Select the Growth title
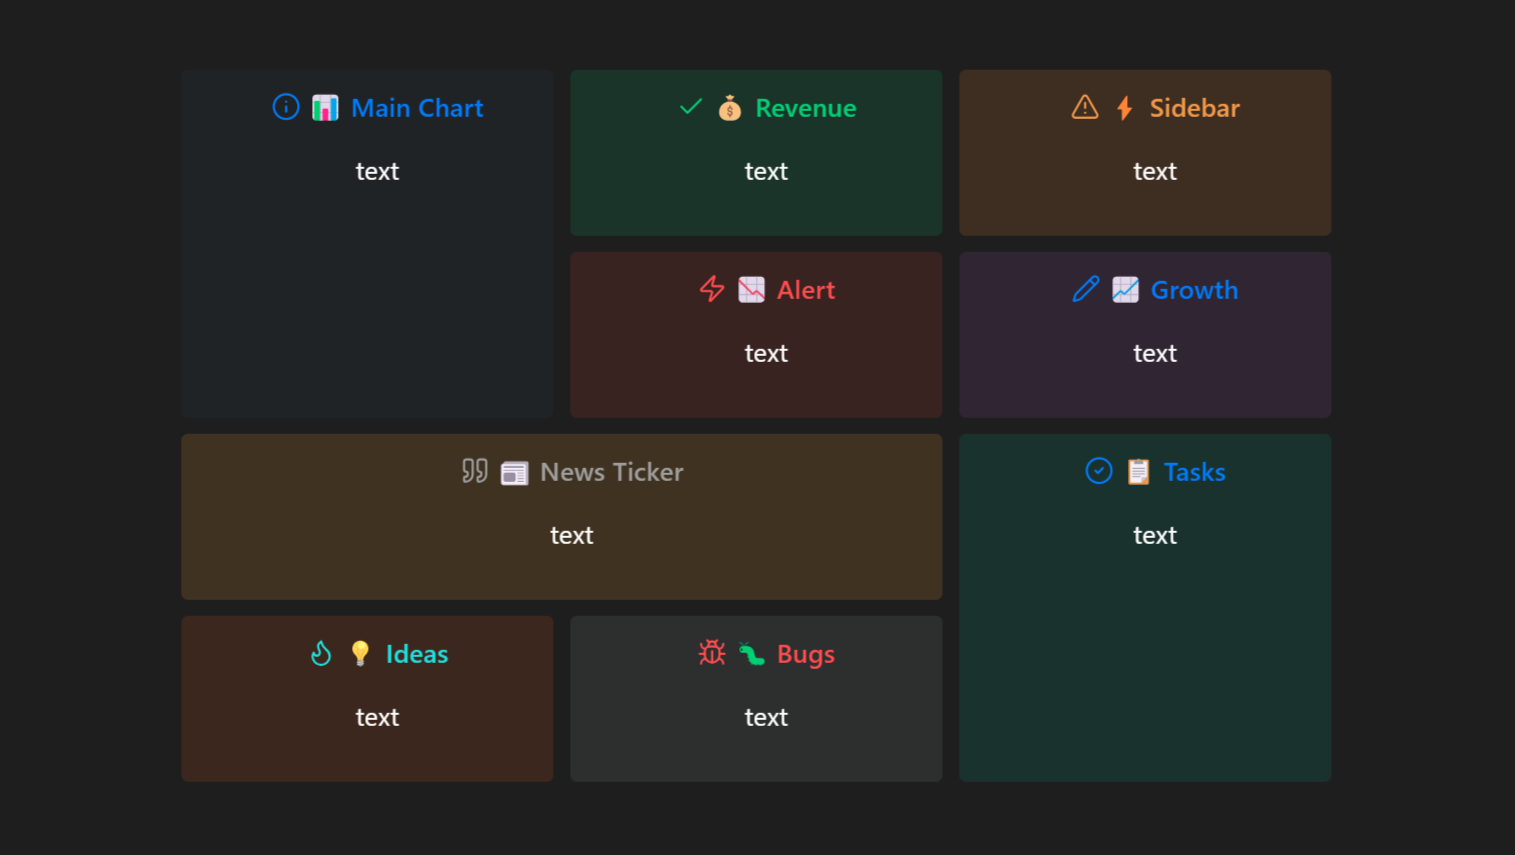Screen dimensions: 1515x855 [x=1195, y=290]
